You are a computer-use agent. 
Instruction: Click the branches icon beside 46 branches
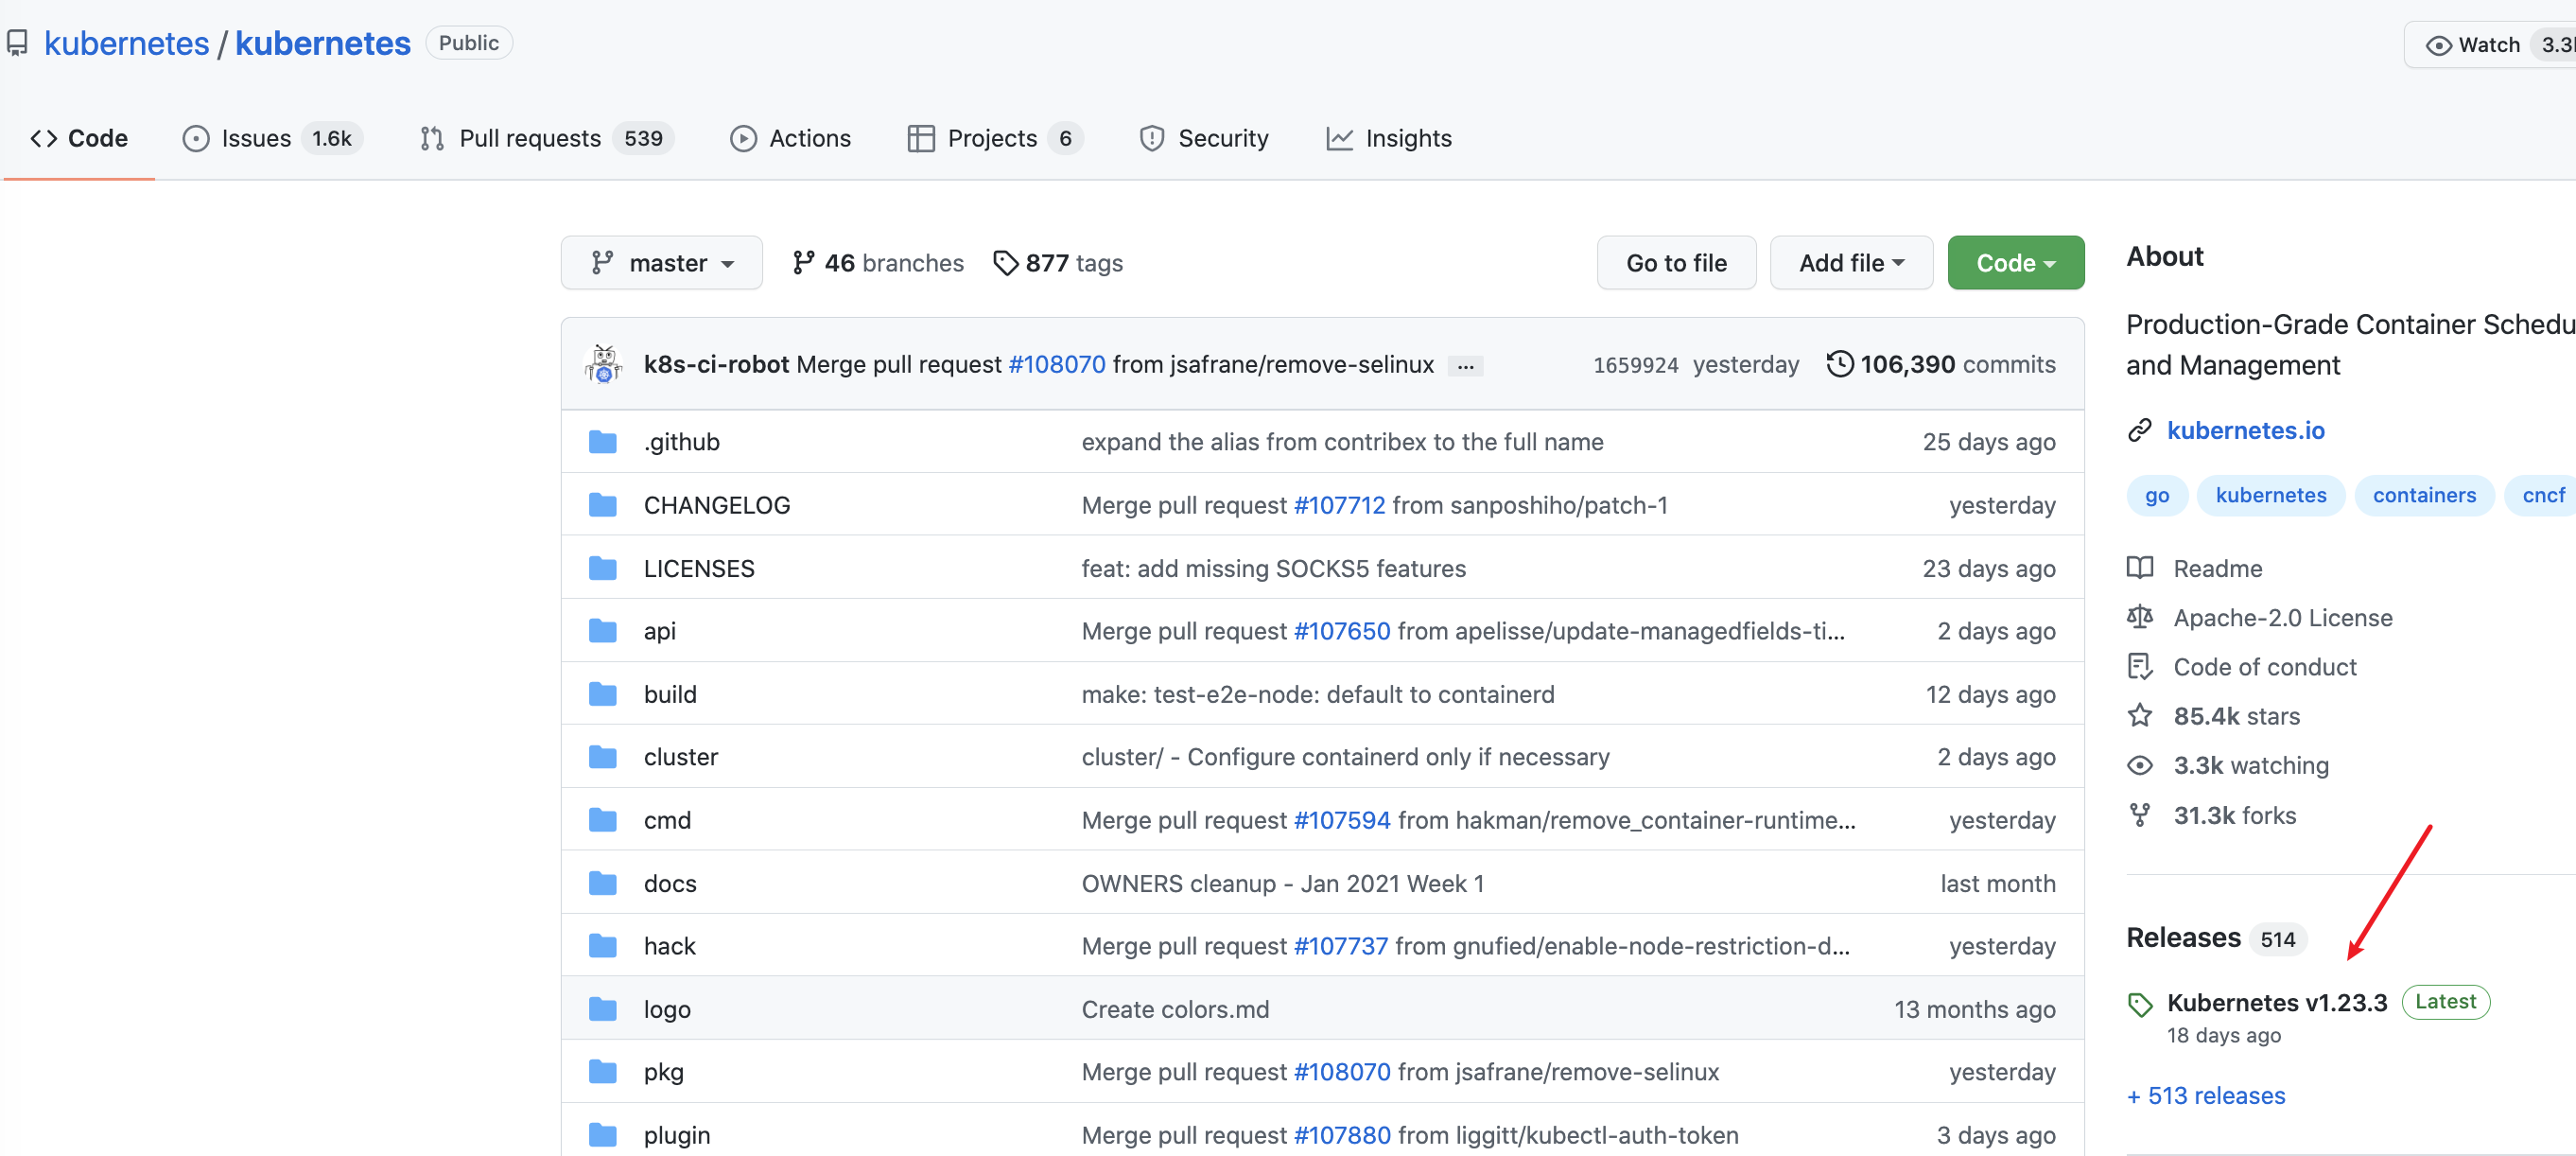pos(802,263)
